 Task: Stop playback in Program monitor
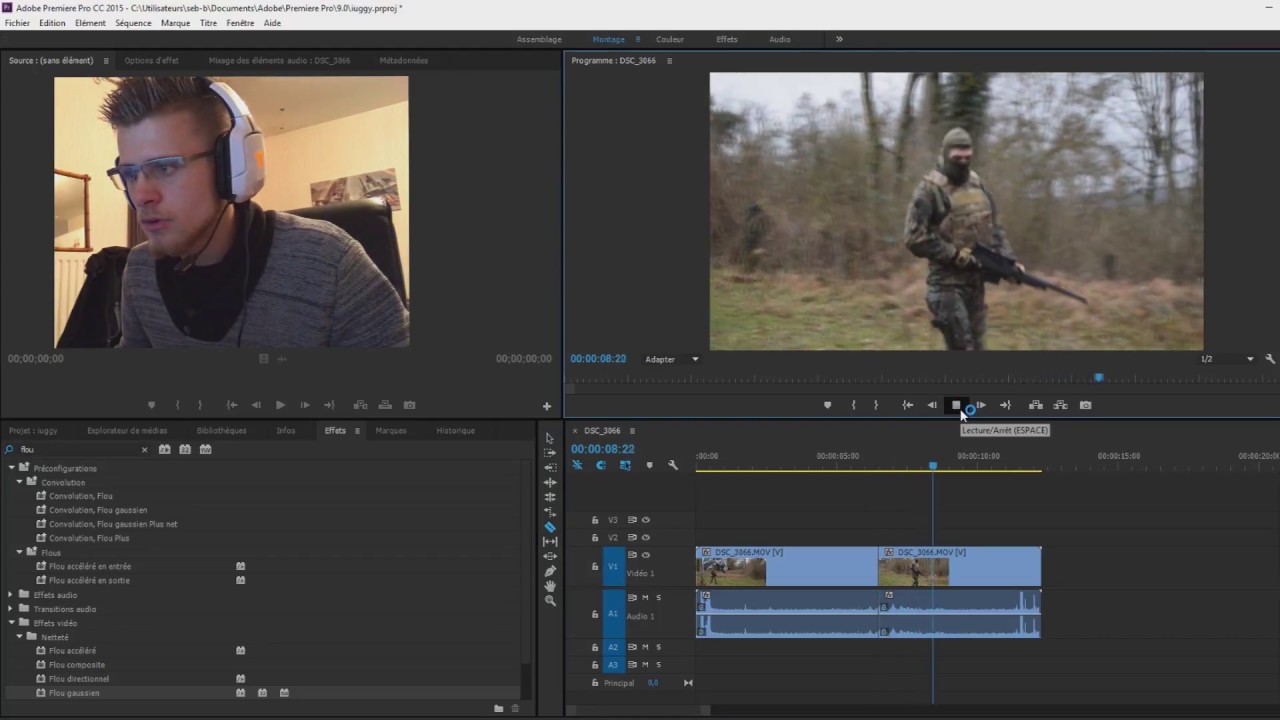[956, 405]
